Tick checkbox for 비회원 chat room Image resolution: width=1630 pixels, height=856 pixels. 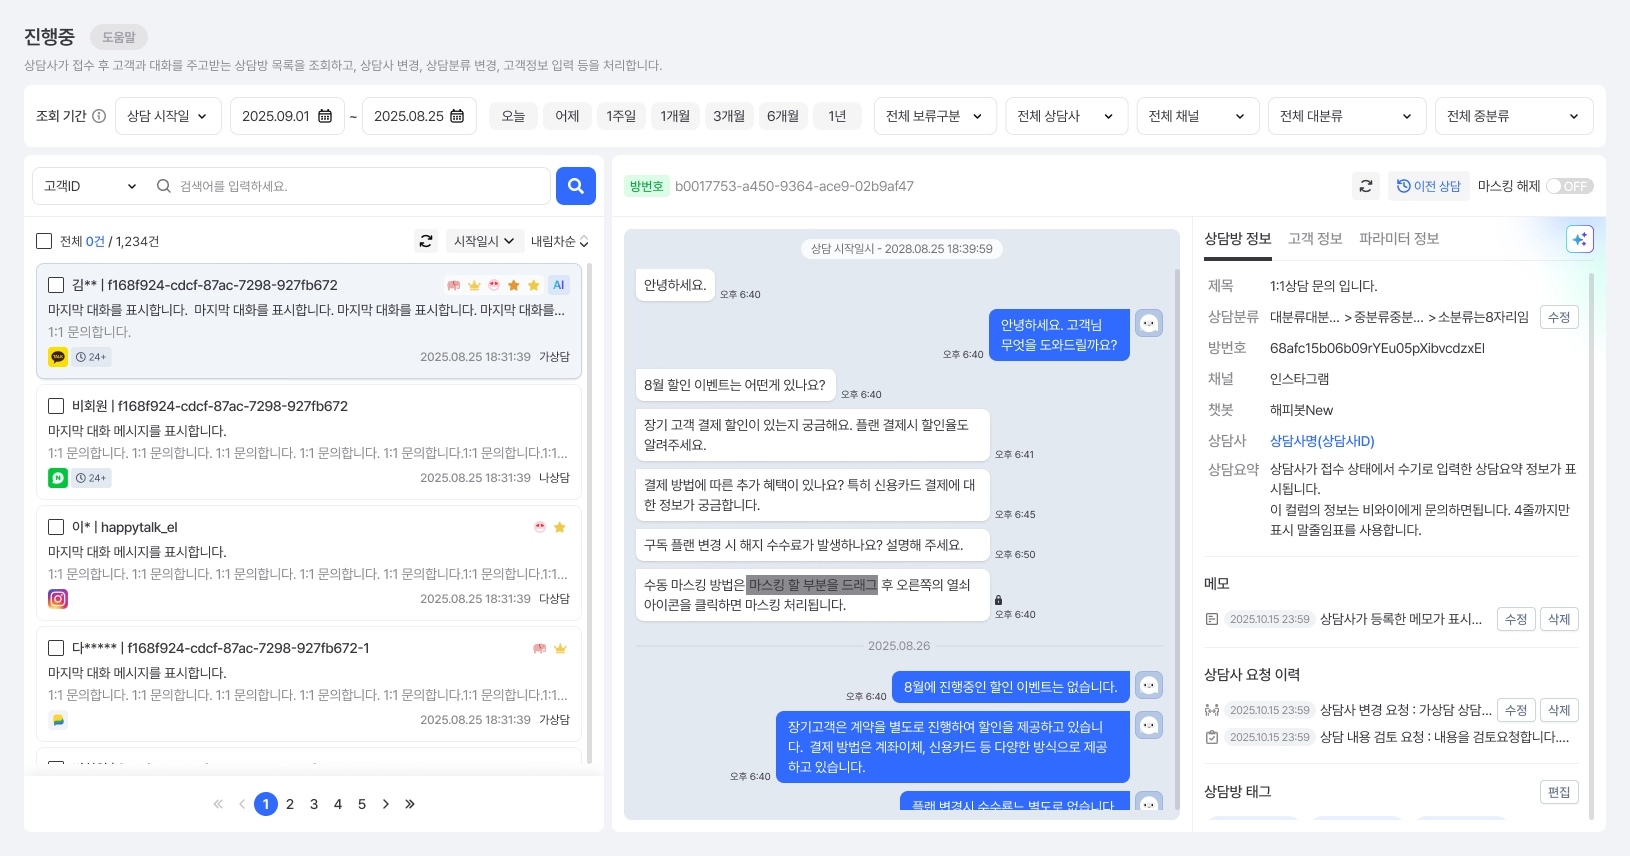click(x=56, y=406)
